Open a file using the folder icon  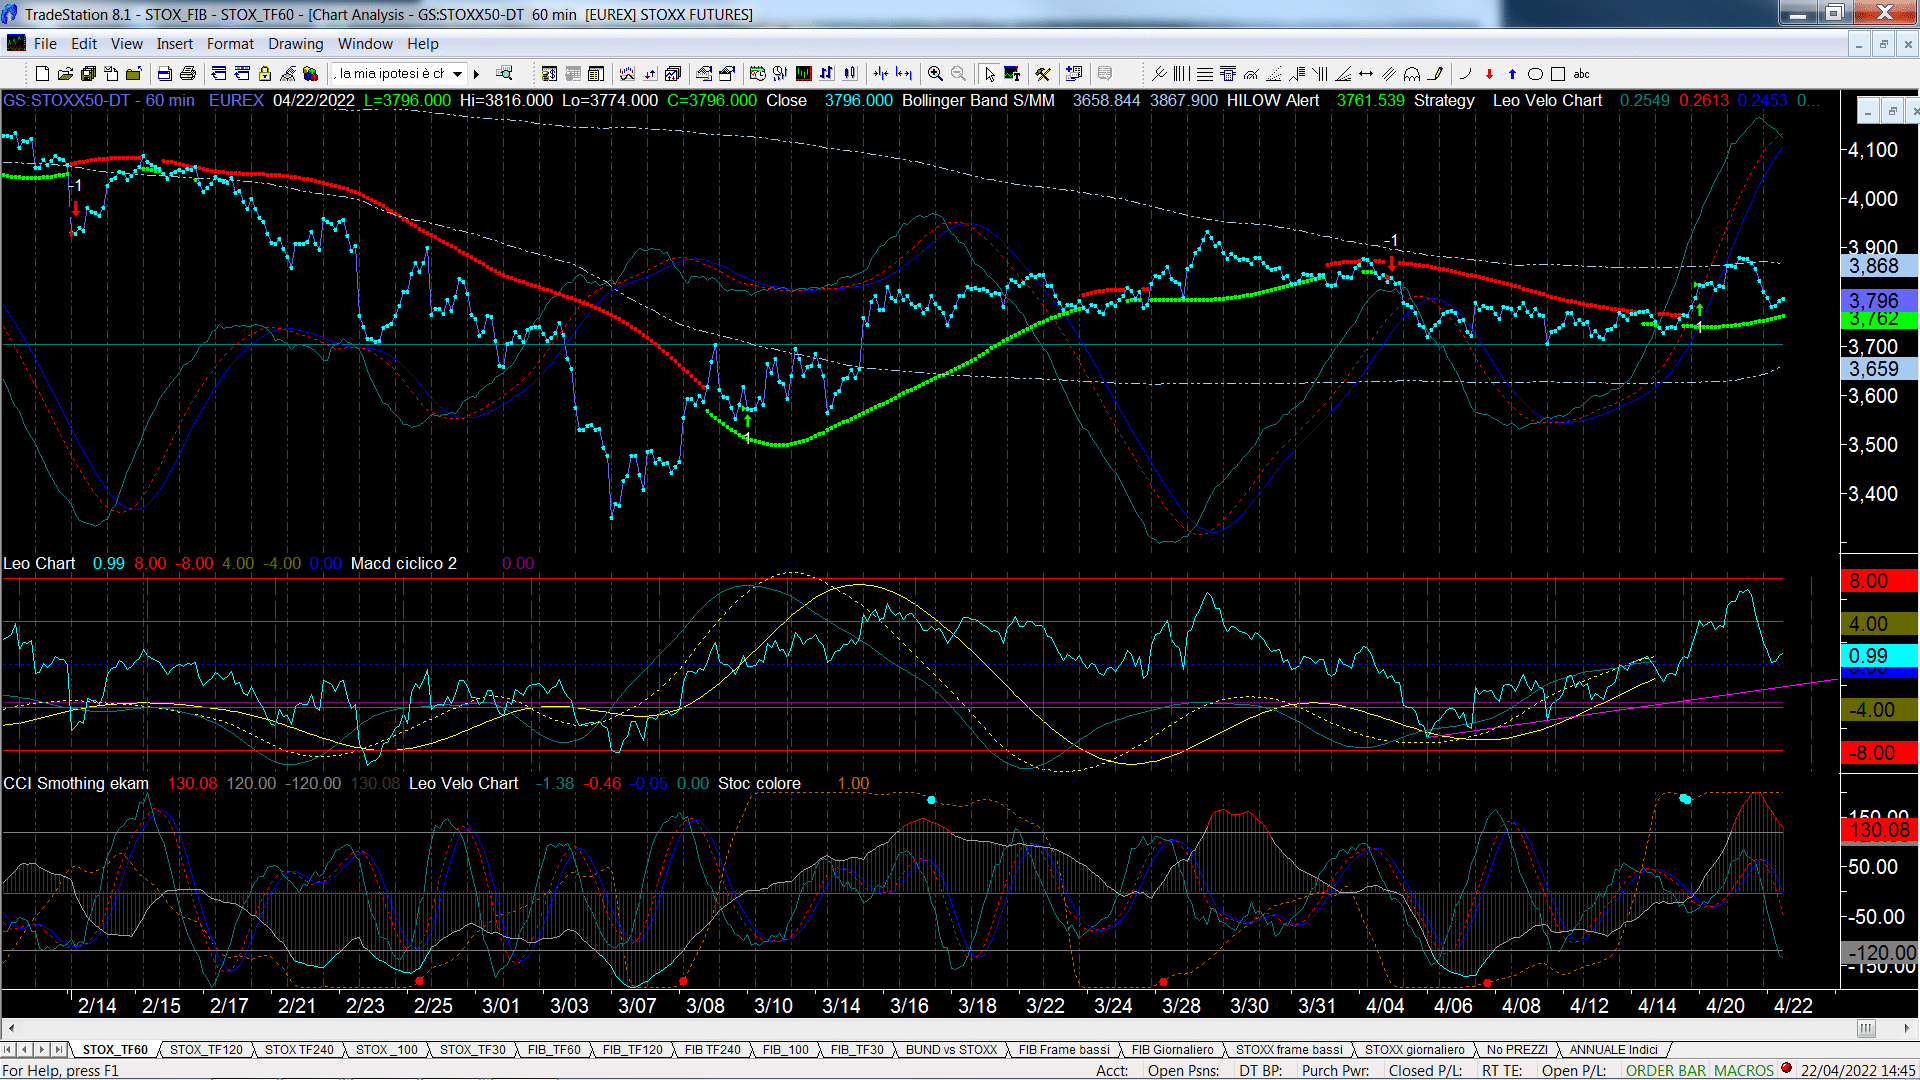coord(65,73)
